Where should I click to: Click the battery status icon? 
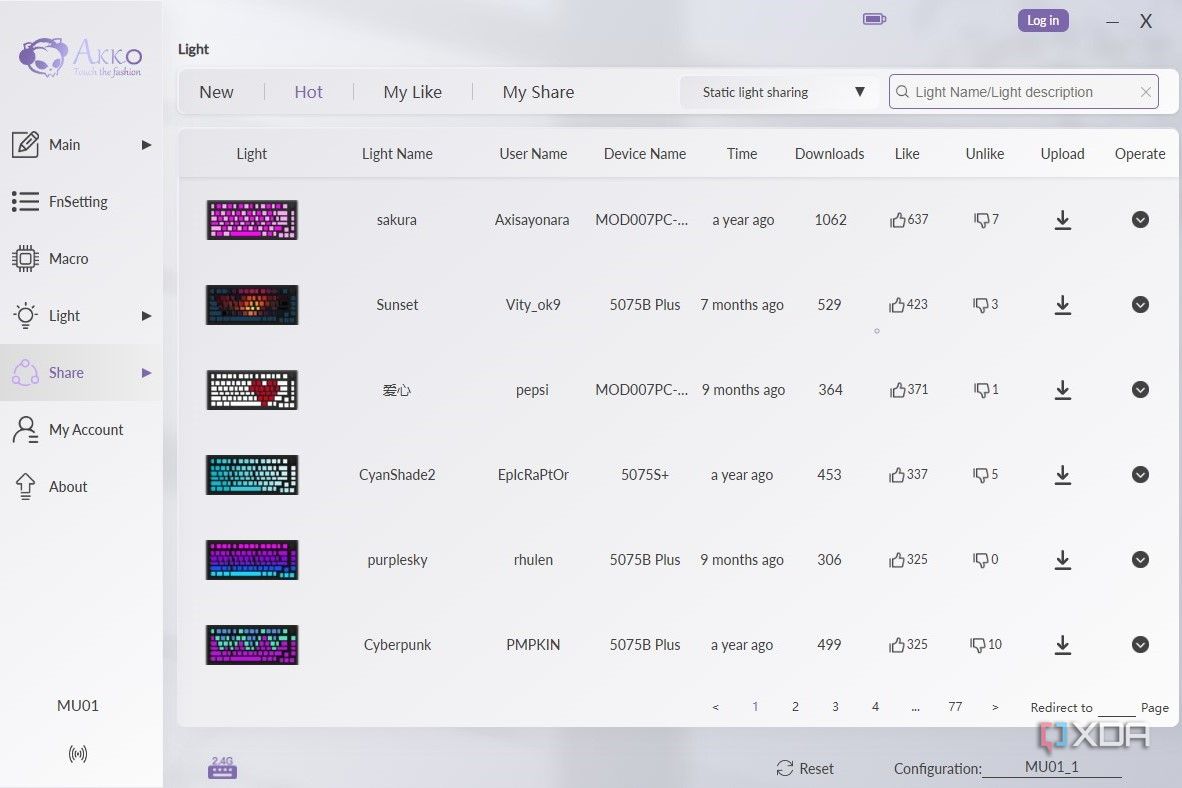(x=874, y=19)
